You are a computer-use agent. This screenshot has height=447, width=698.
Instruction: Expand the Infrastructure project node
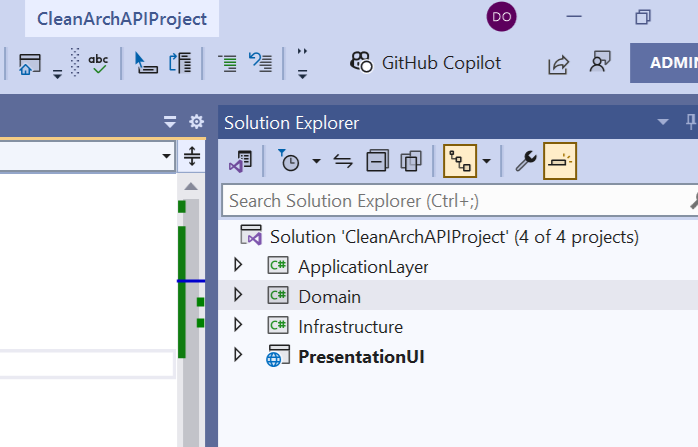tap(238, 325)
